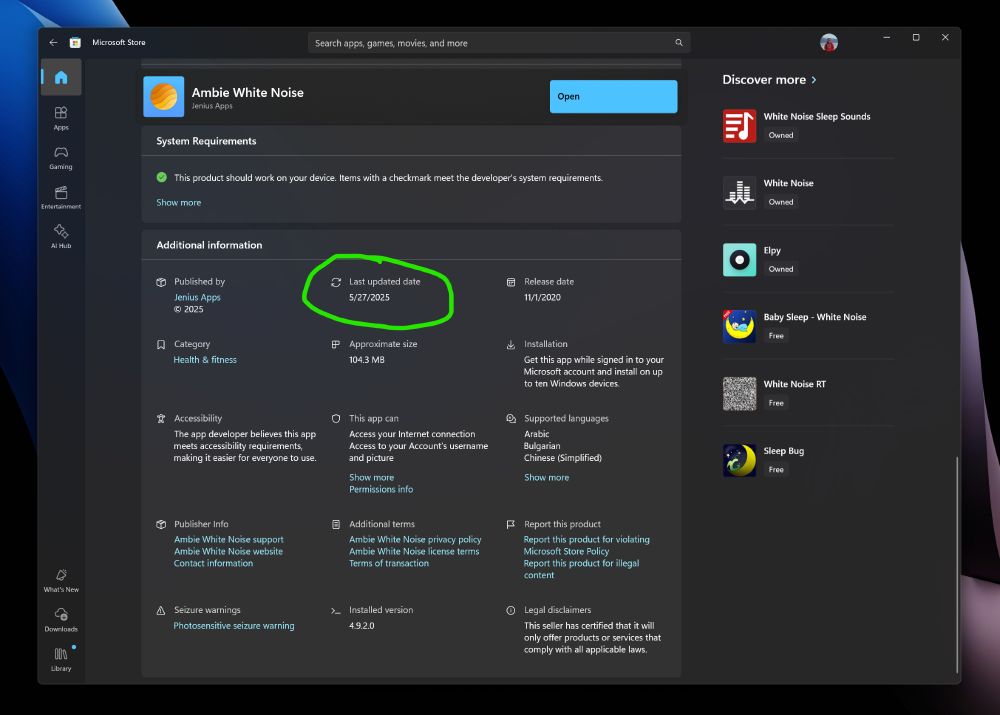
Task: Click the Microsoft Store logo icon
Action: [75, 43]
